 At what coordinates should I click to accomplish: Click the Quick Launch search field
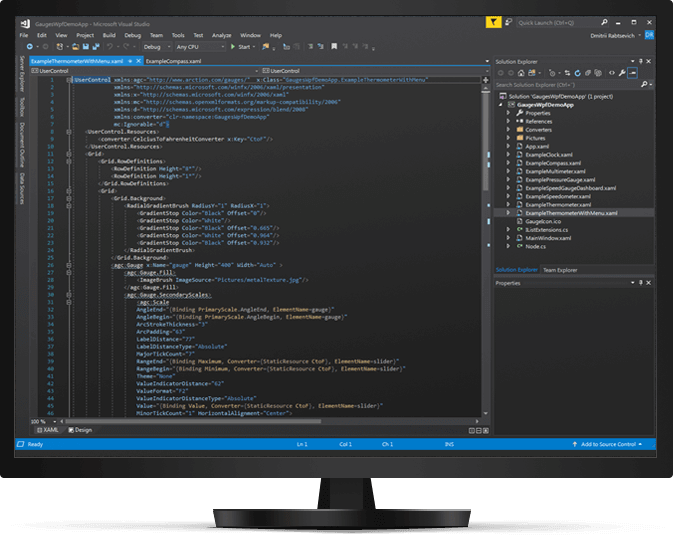pos(539,21)
